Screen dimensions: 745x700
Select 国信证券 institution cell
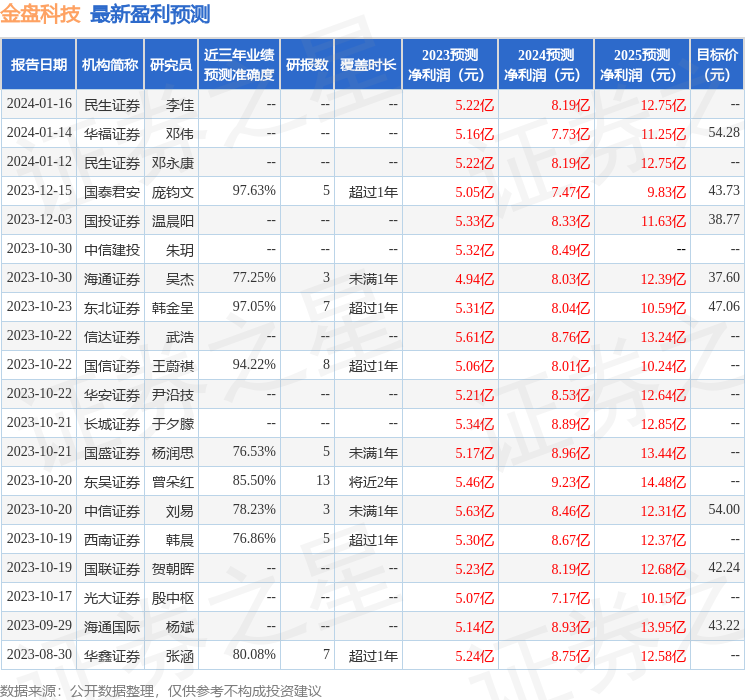tap(112, 366)
